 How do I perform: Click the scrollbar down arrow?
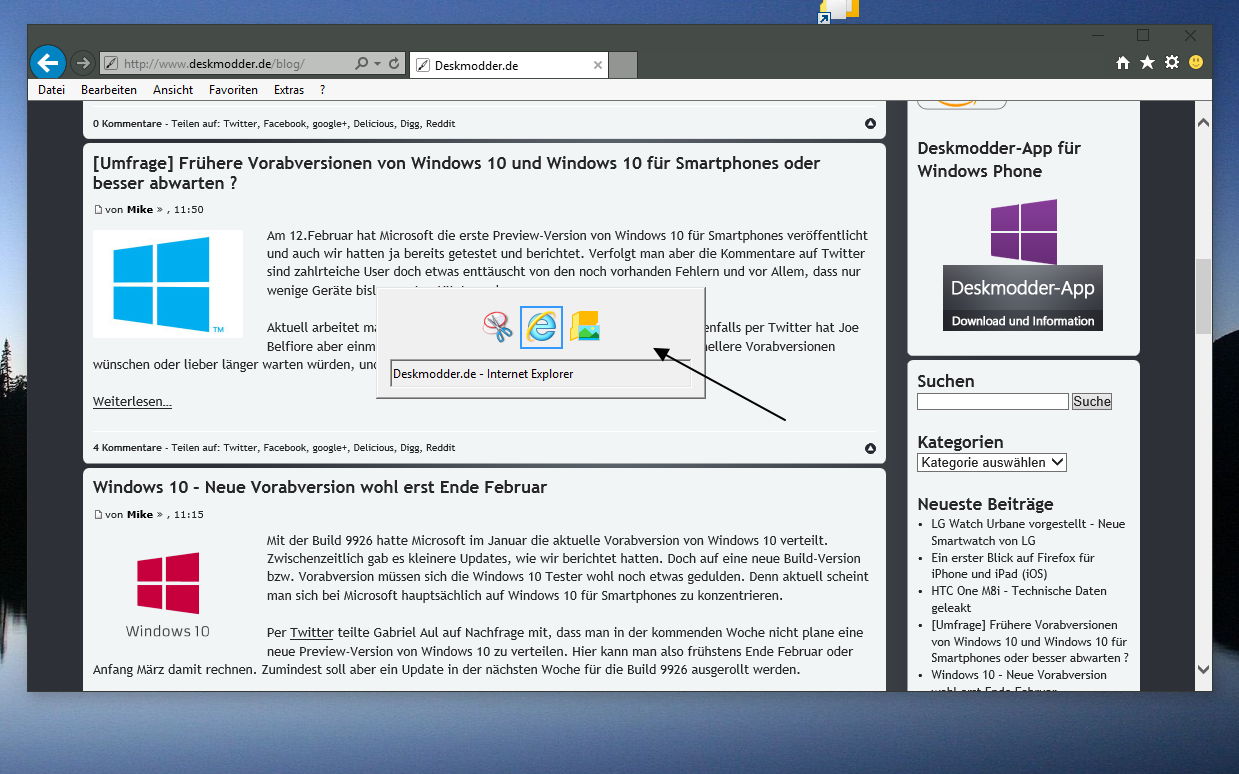[1203, 669]
